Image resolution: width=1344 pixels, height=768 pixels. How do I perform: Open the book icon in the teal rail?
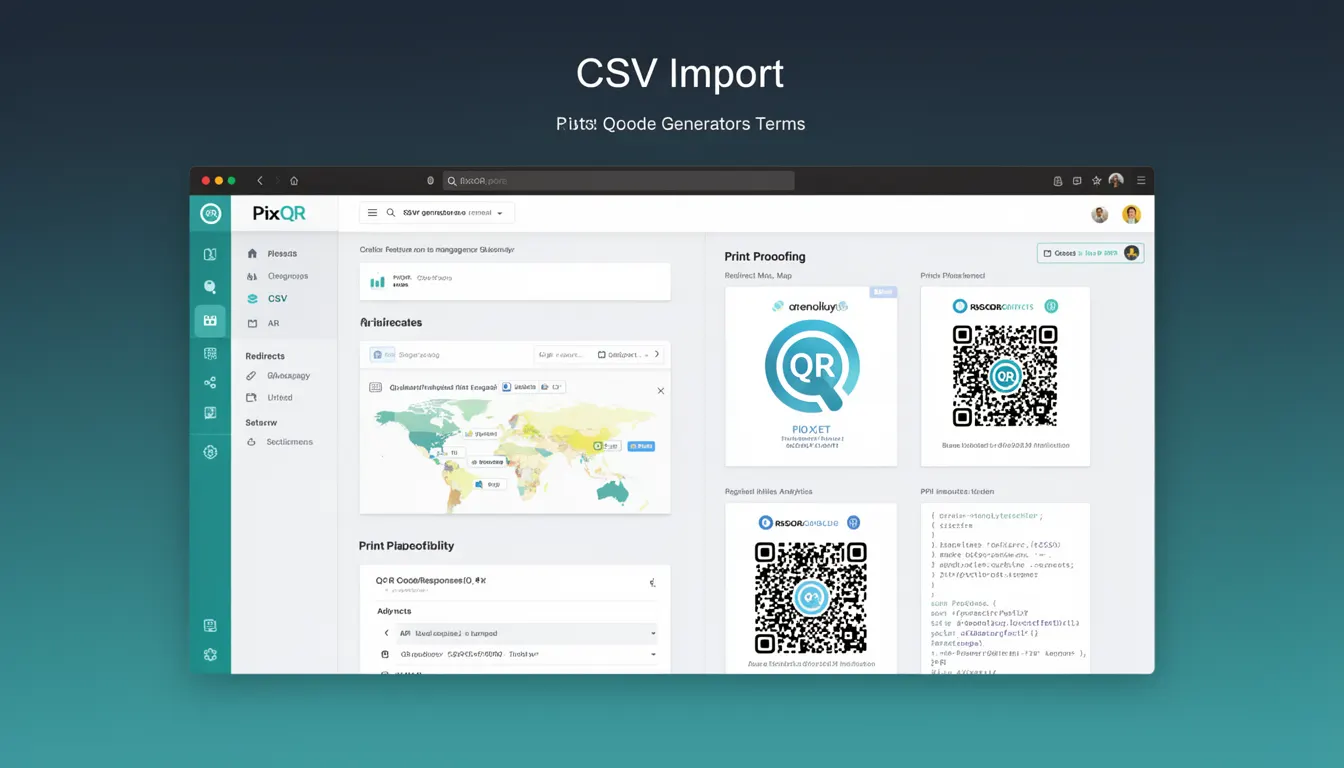click(210, 254)
